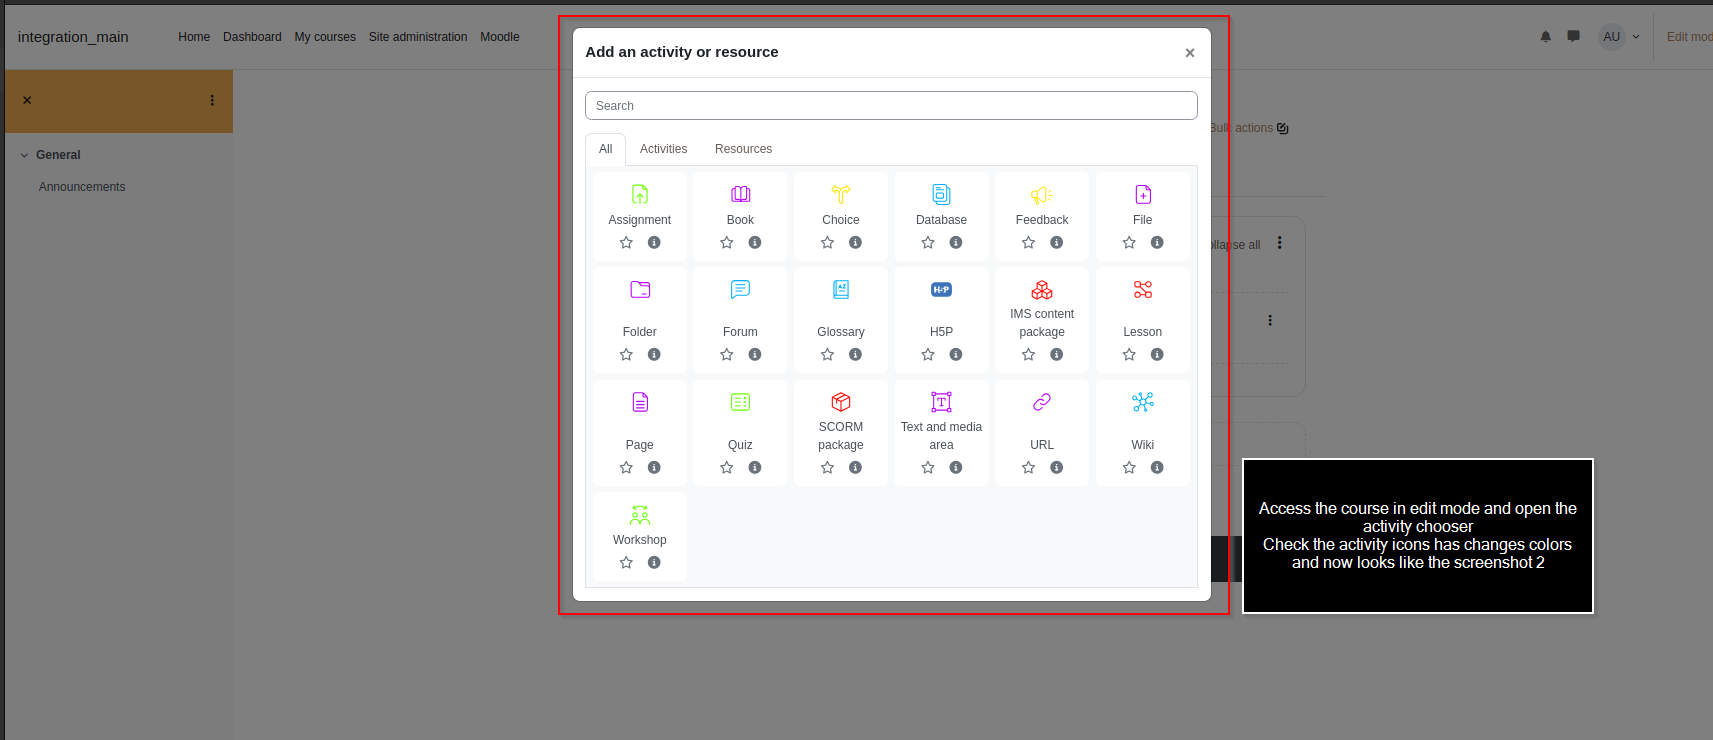The width and height of the screenshot is (1713, 740).
Task: Select the Quiz activity icon
Action: 740,402
